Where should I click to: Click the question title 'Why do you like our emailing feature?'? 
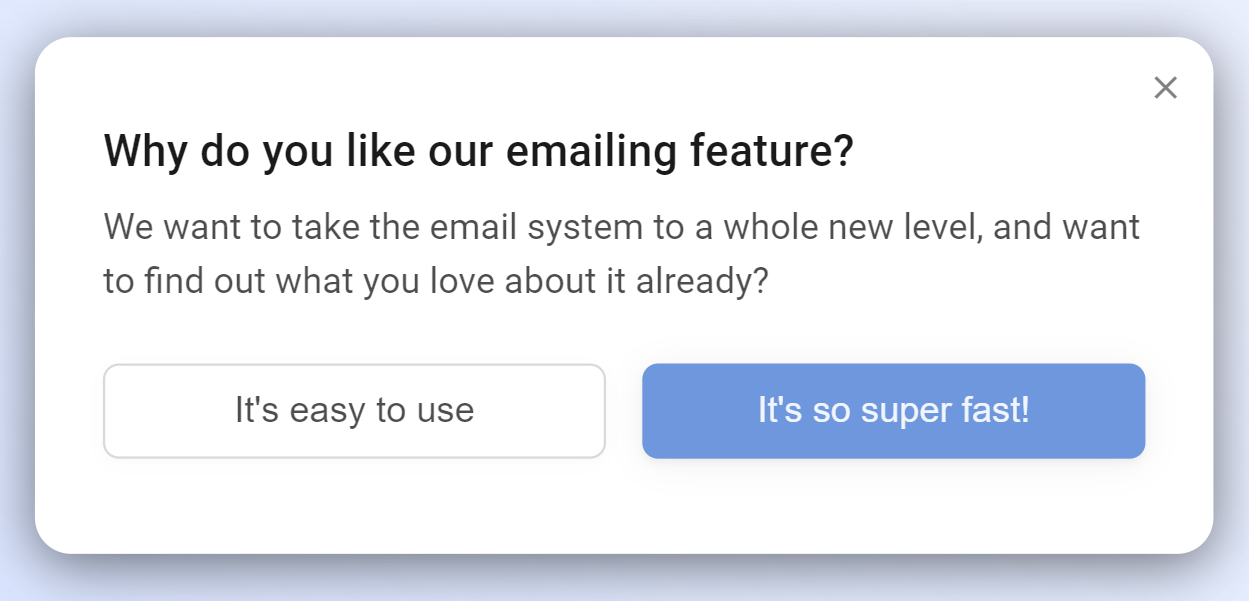478,151
